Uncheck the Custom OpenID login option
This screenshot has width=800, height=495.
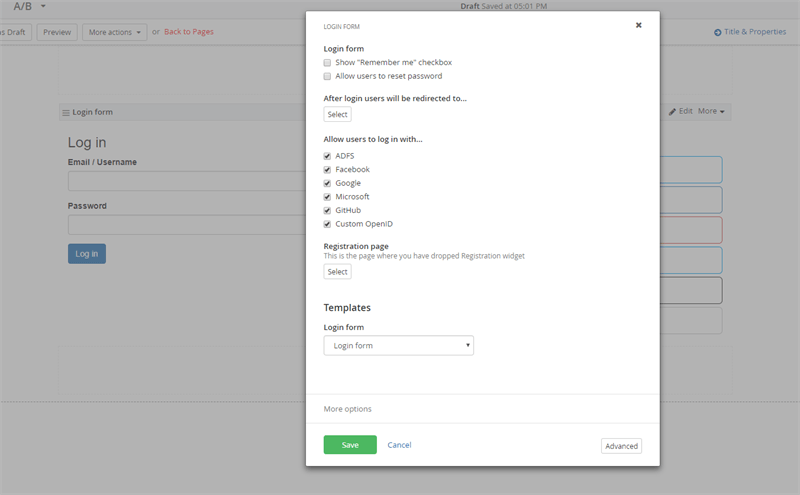(x=327, y=224)
